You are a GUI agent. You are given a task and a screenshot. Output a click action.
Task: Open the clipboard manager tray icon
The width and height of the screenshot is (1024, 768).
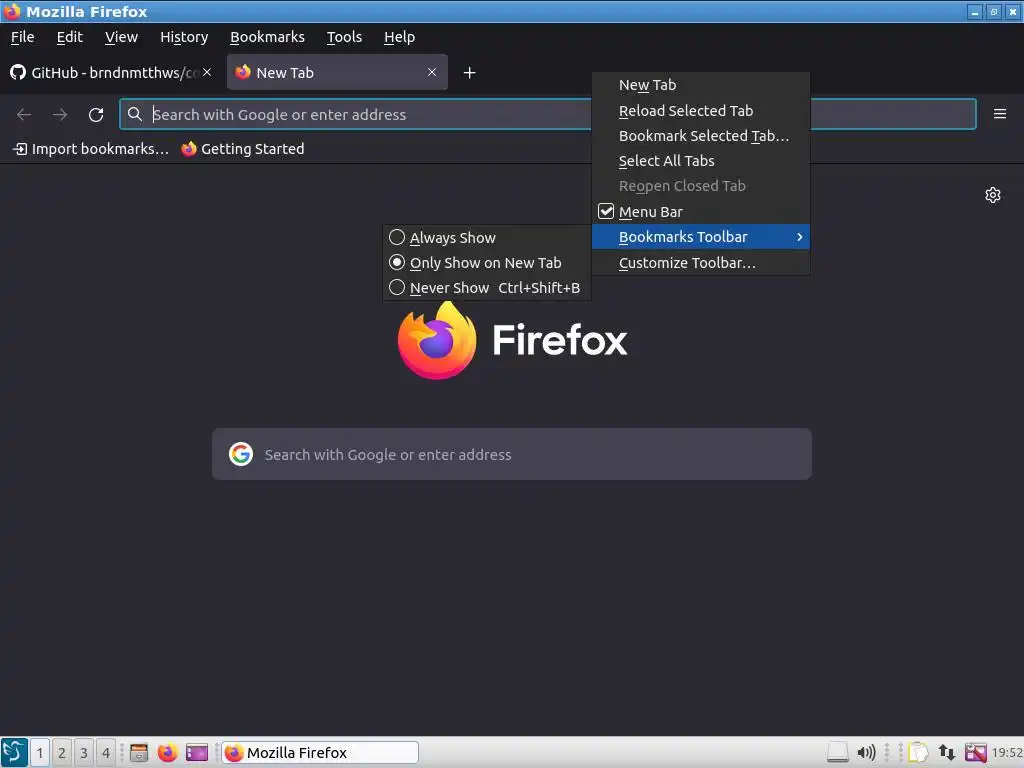click(x=918, y=752)
